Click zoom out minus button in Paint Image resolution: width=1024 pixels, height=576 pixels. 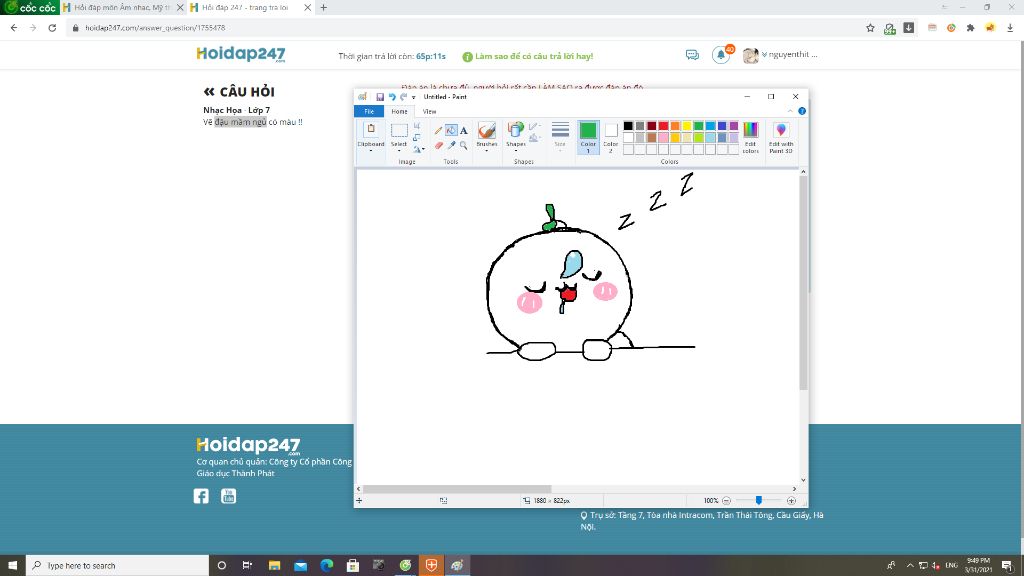coord(726,501)
